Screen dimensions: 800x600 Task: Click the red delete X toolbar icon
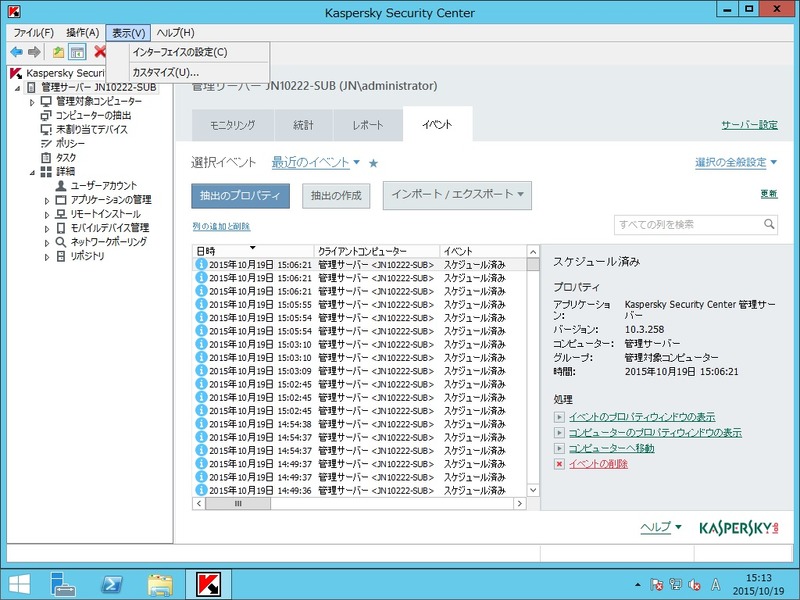pyautogui.click(x=99, y=52)
